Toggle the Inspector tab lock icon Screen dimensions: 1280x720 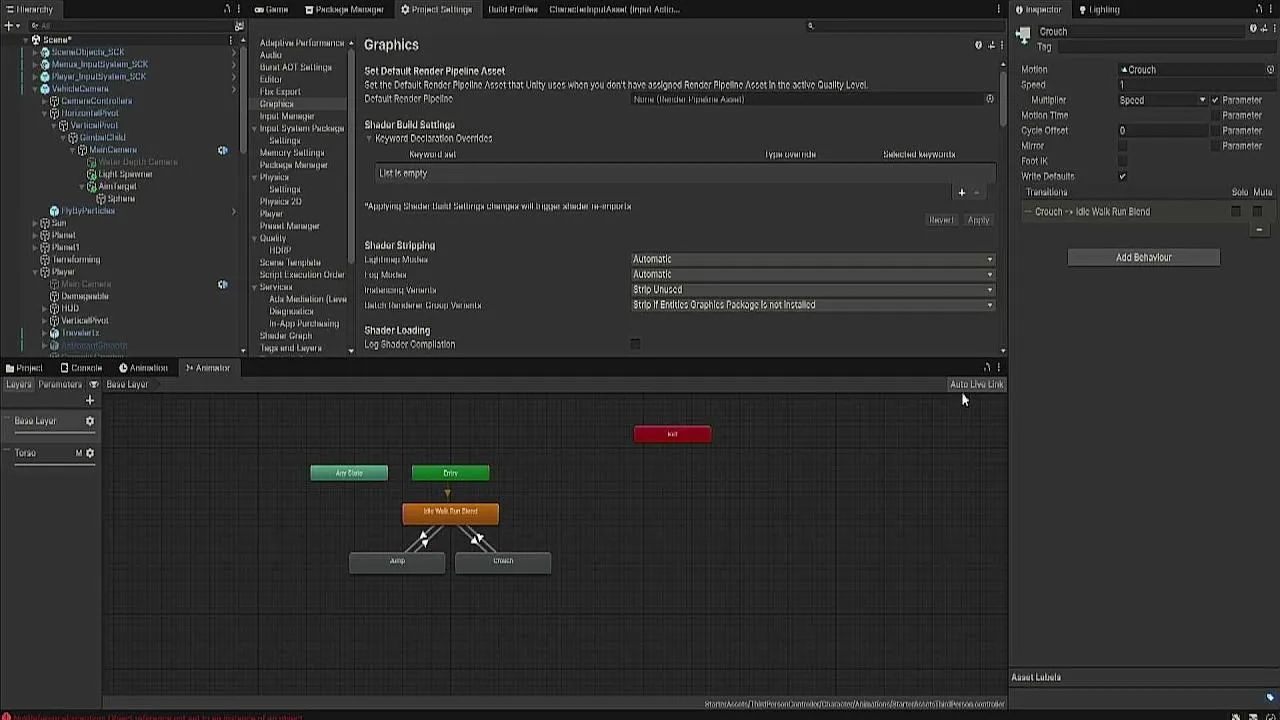point(1259,9)
